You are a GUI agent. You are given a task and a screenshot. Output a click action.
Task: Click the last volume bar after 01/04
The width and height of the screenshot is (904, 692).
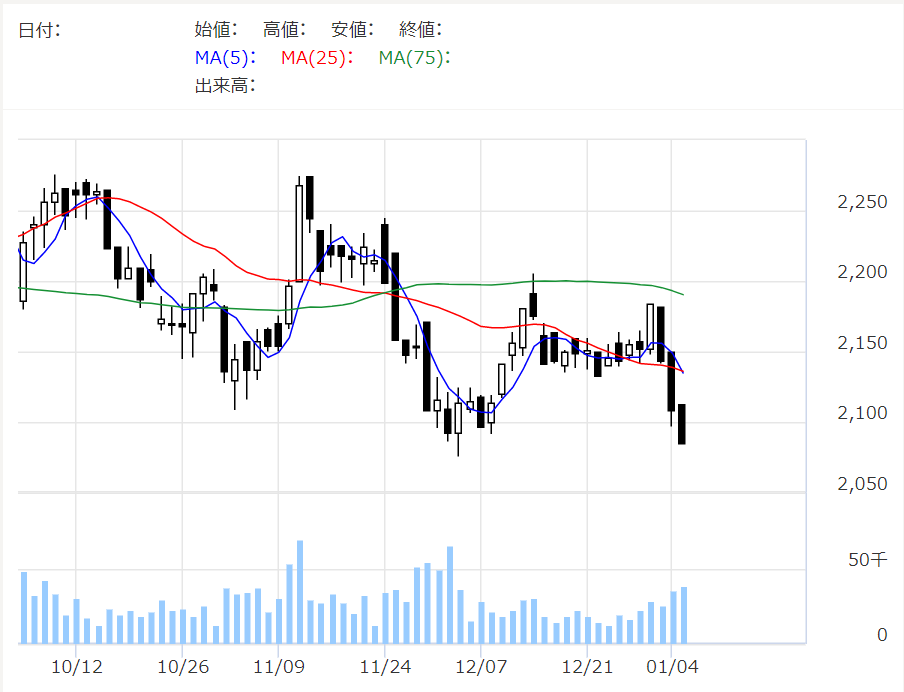click(x=684, y=615)
